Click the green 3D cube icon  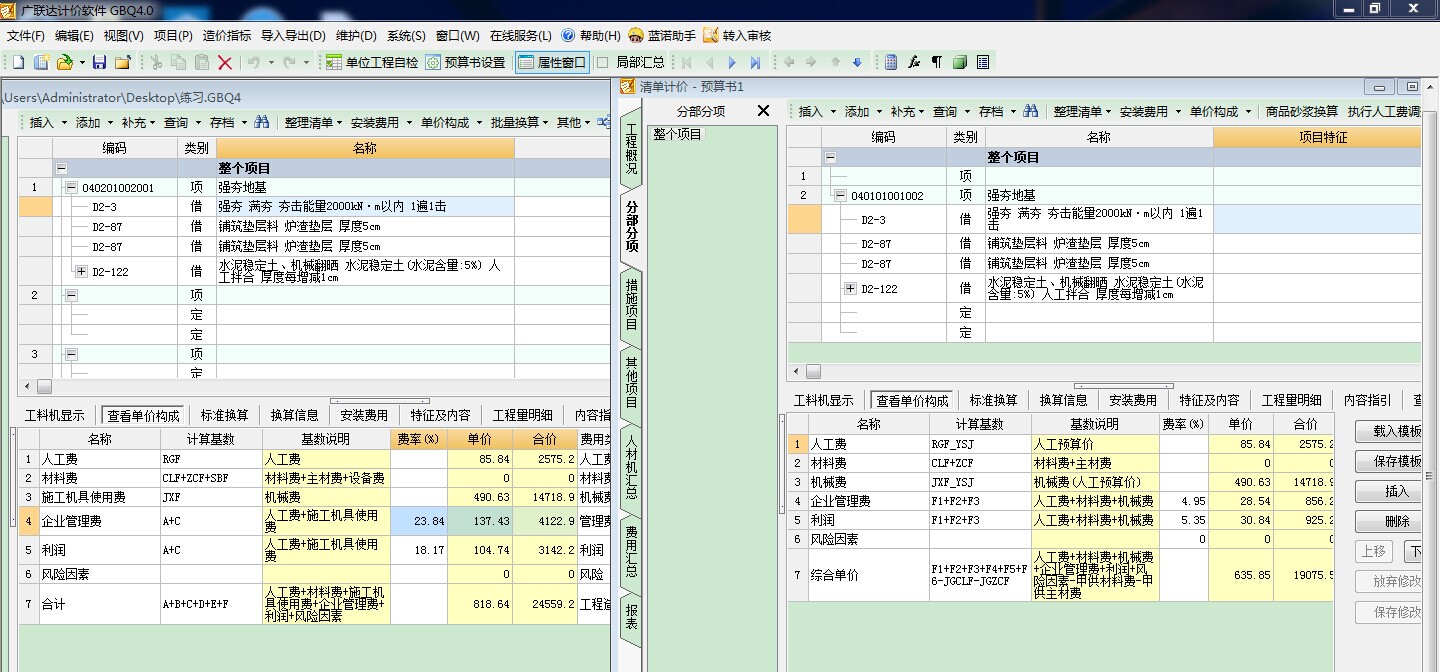(x=960, y=62)
